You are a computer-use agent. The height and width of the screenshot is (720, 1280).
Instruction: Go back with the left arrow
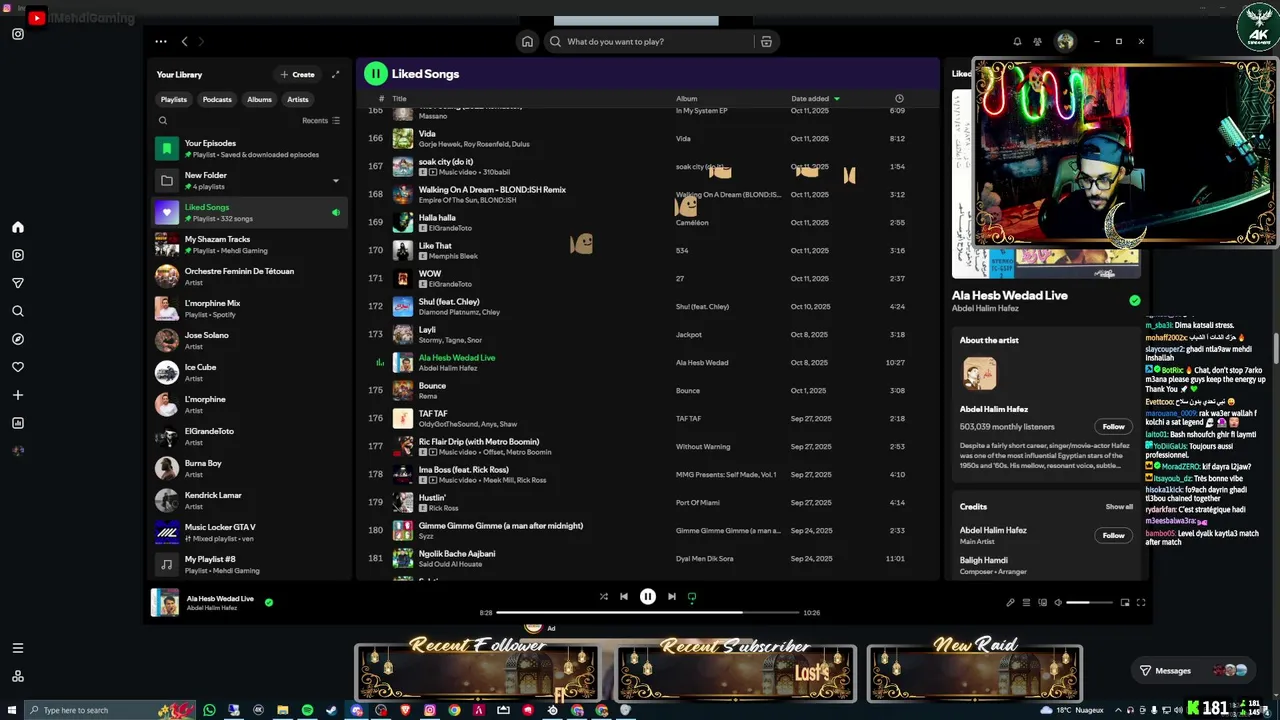[184, 42]
